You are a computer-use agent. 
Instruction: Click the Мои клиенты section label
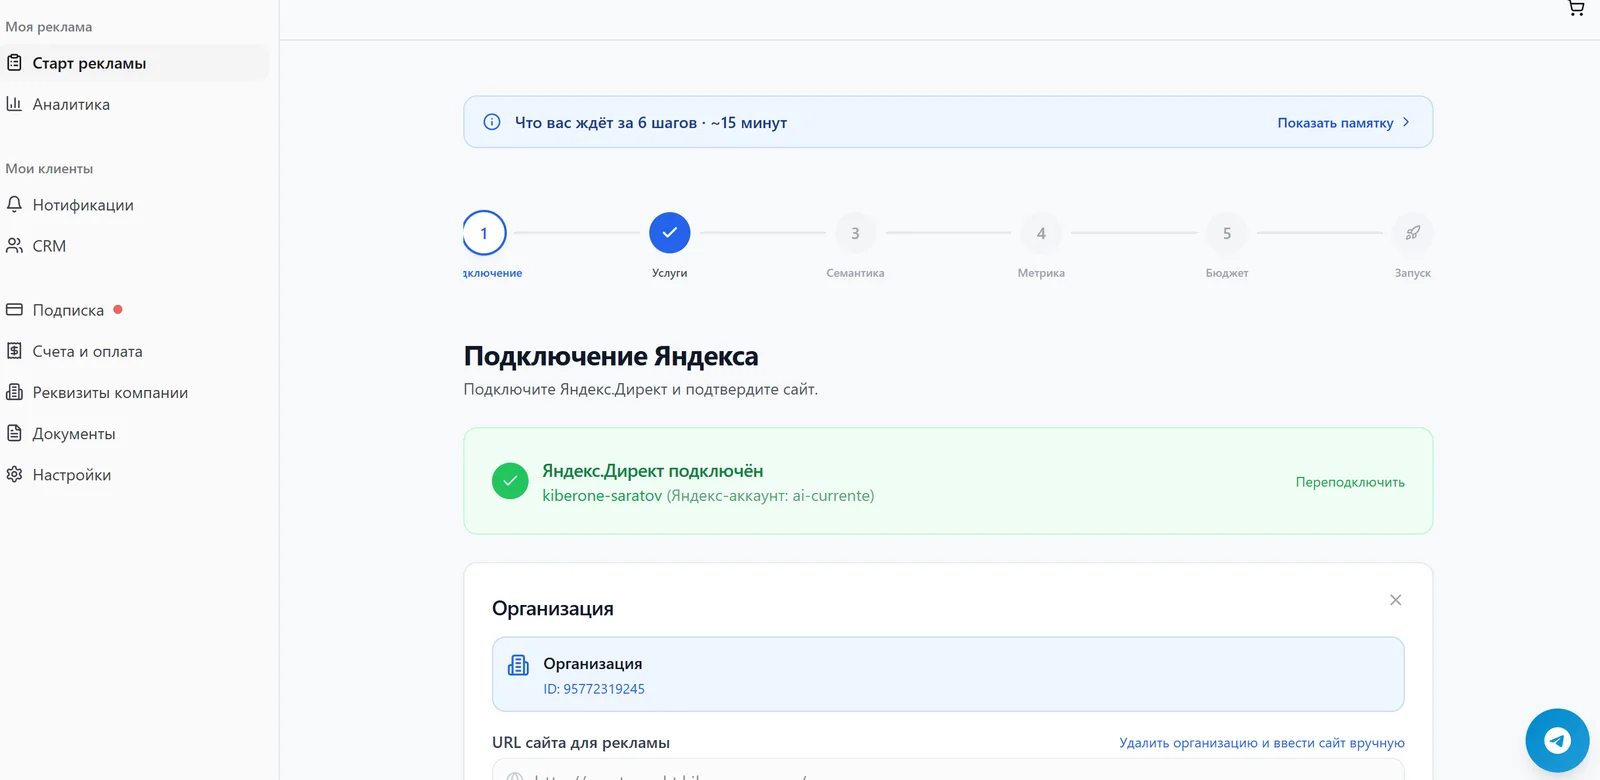49,169
